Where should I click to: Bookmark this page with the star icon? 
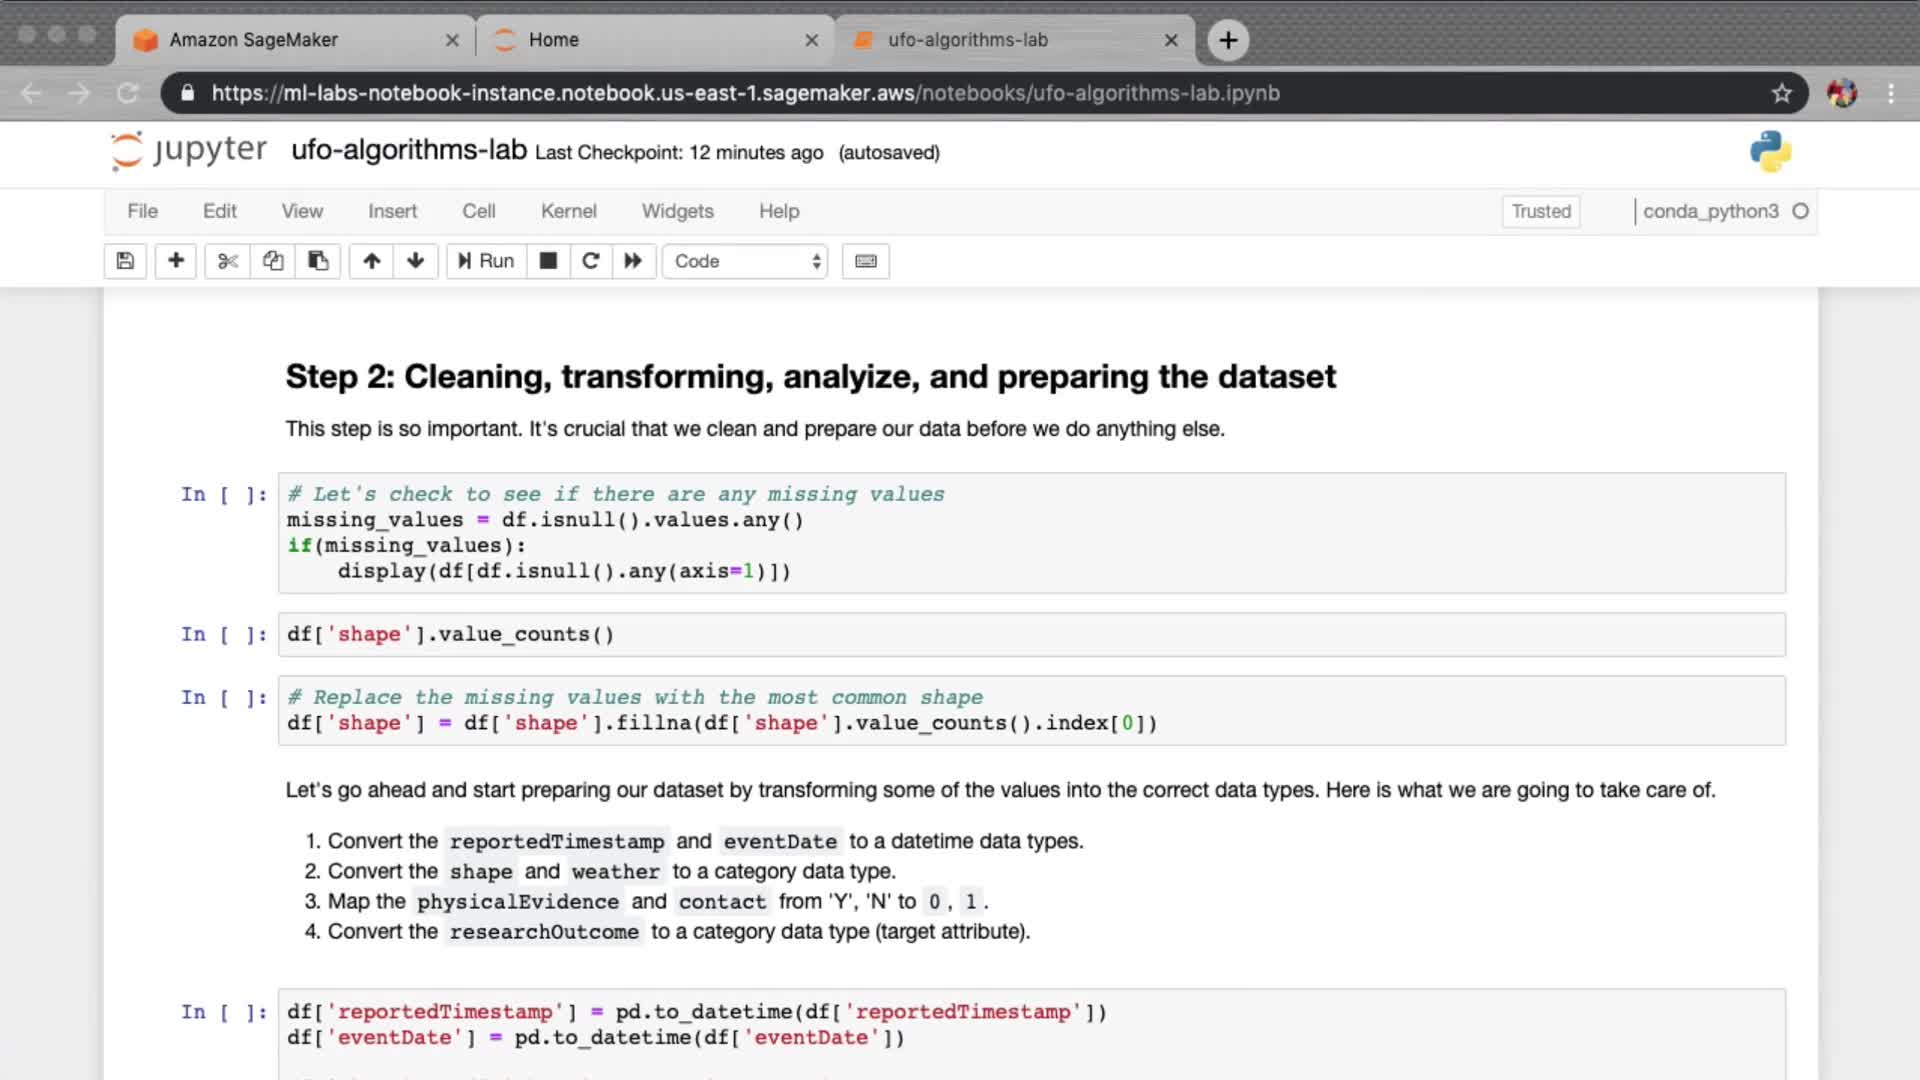[x=1782, y=93]
